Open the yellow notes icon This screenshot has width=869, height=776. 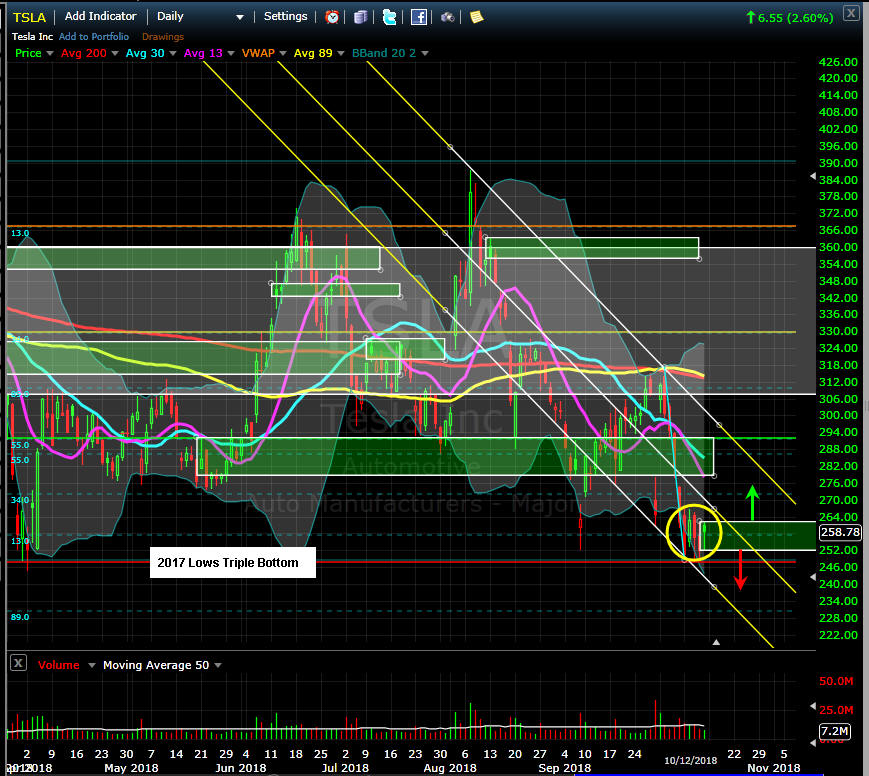click(477, 17)
